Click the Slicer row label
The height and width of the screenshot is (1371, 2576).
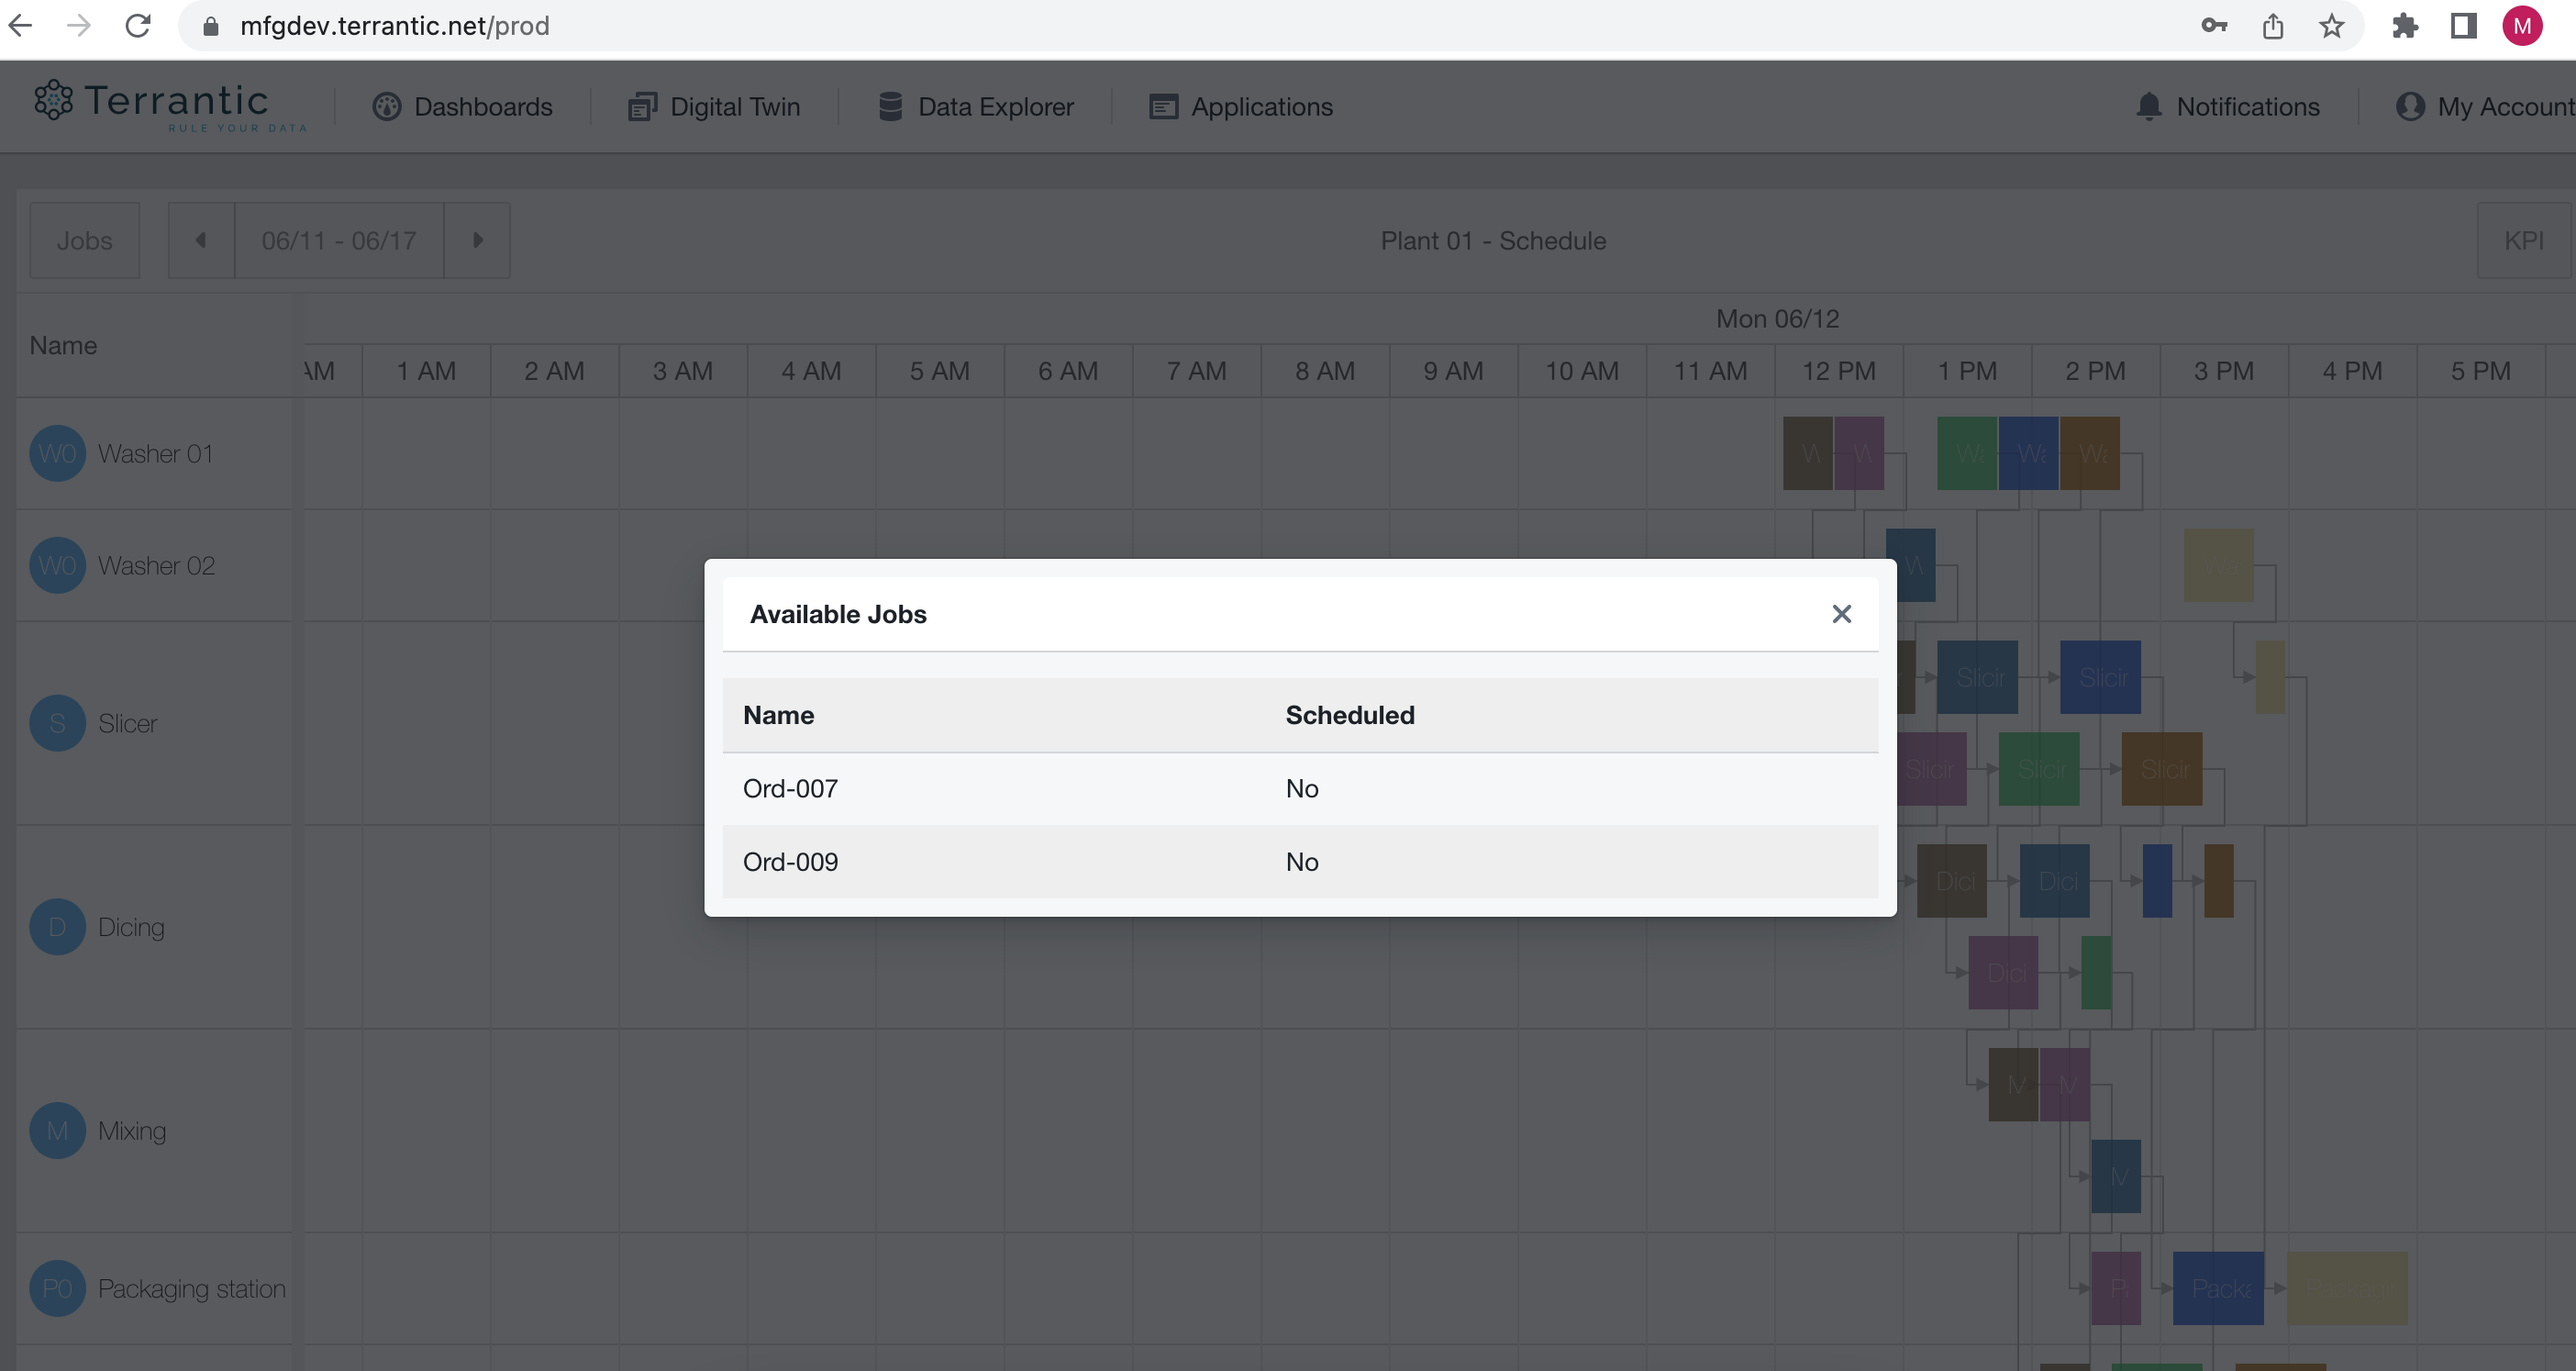(127, 723)
